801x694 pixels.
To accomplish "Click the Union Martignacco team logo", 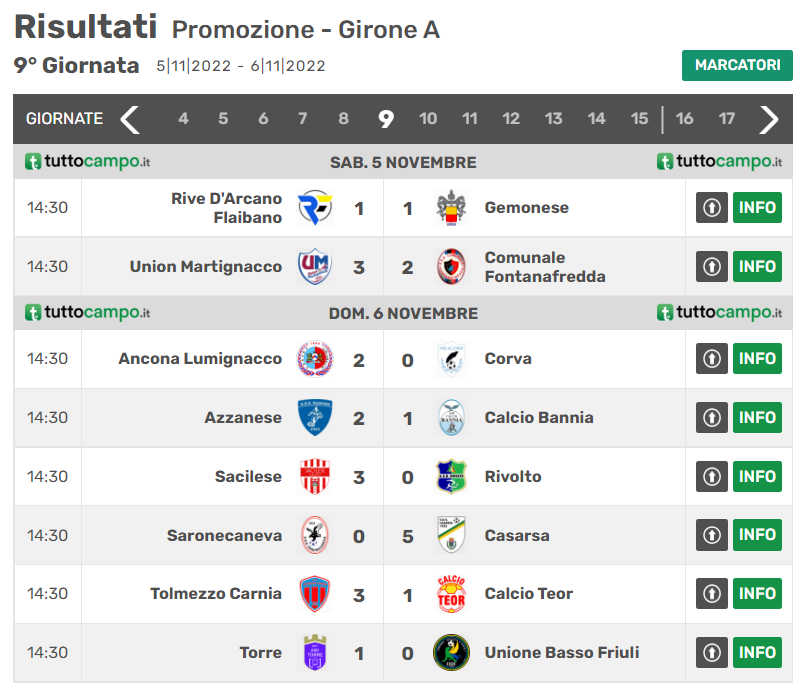I will point(316,267).
